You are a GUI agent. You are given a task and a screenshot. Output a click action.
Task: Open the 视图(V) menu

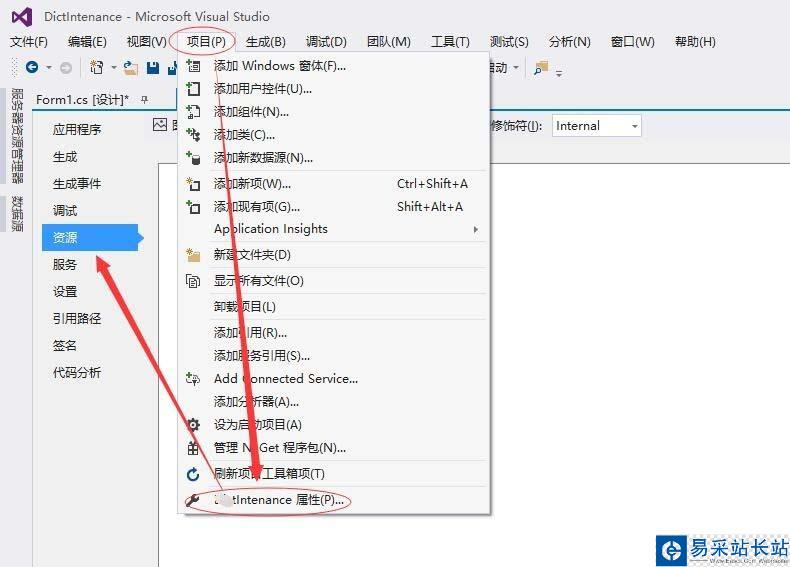(x=147, y=42)
